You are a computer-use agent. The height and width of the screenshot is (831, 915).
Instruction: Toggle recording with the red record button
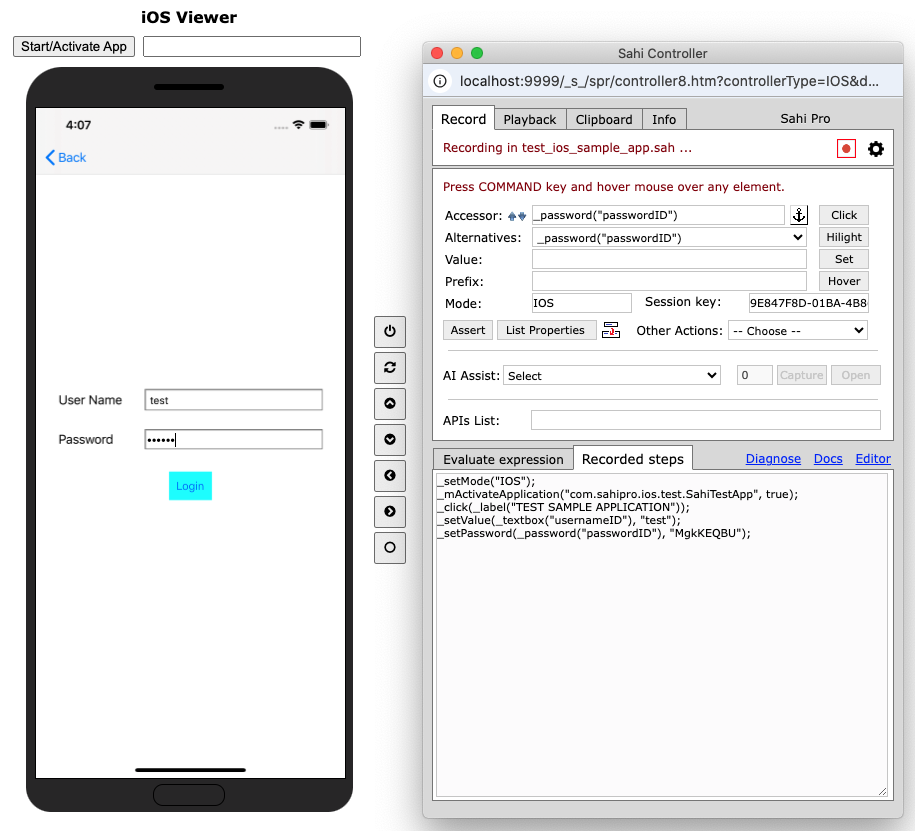point(846,149)
